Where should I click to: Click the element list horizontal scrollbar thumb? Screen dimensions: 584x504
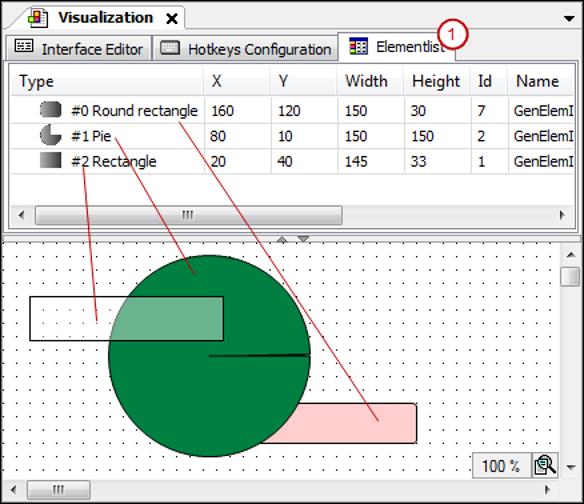coord(188,215)
